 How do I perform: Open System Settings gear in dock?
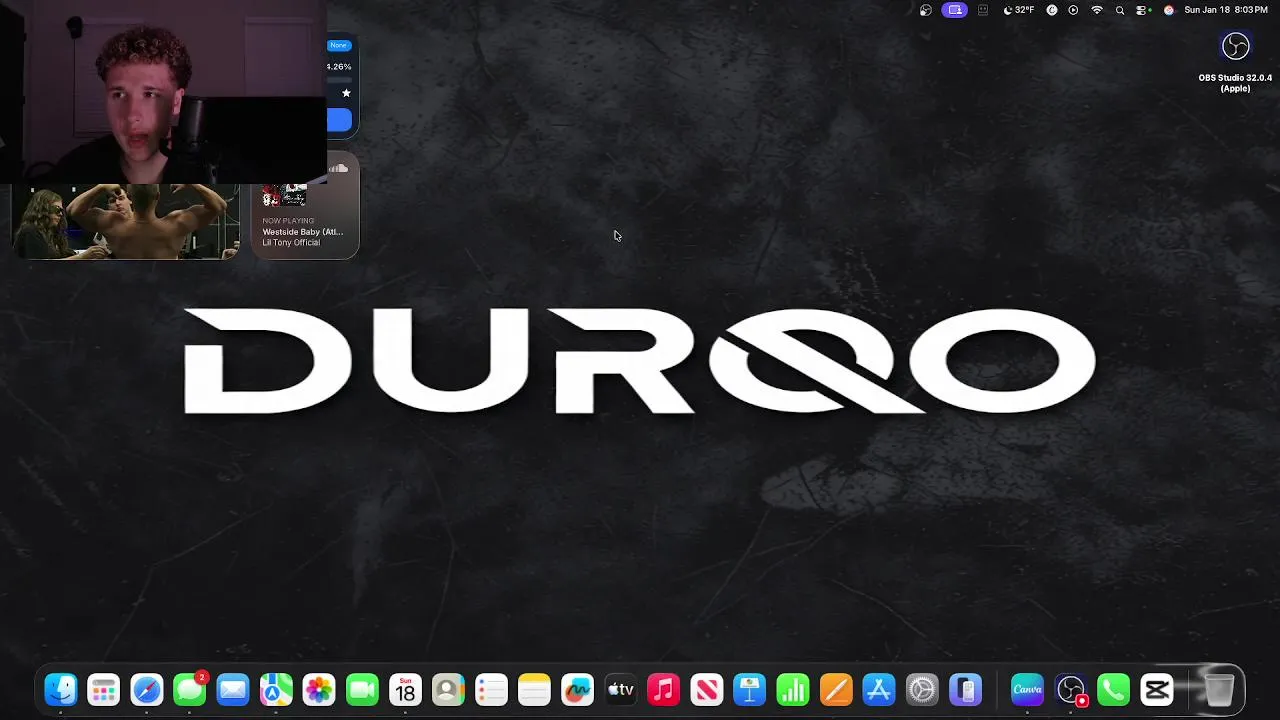(921, 690)
